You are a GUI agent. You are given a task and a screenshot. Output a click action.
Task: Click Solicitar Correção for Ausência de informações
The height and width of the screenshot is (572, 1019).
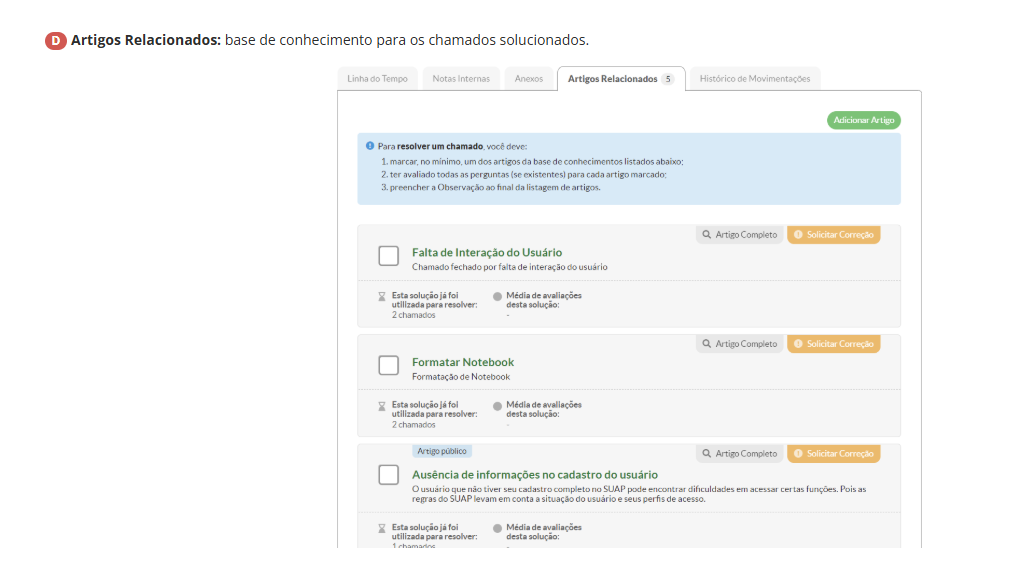834,454
